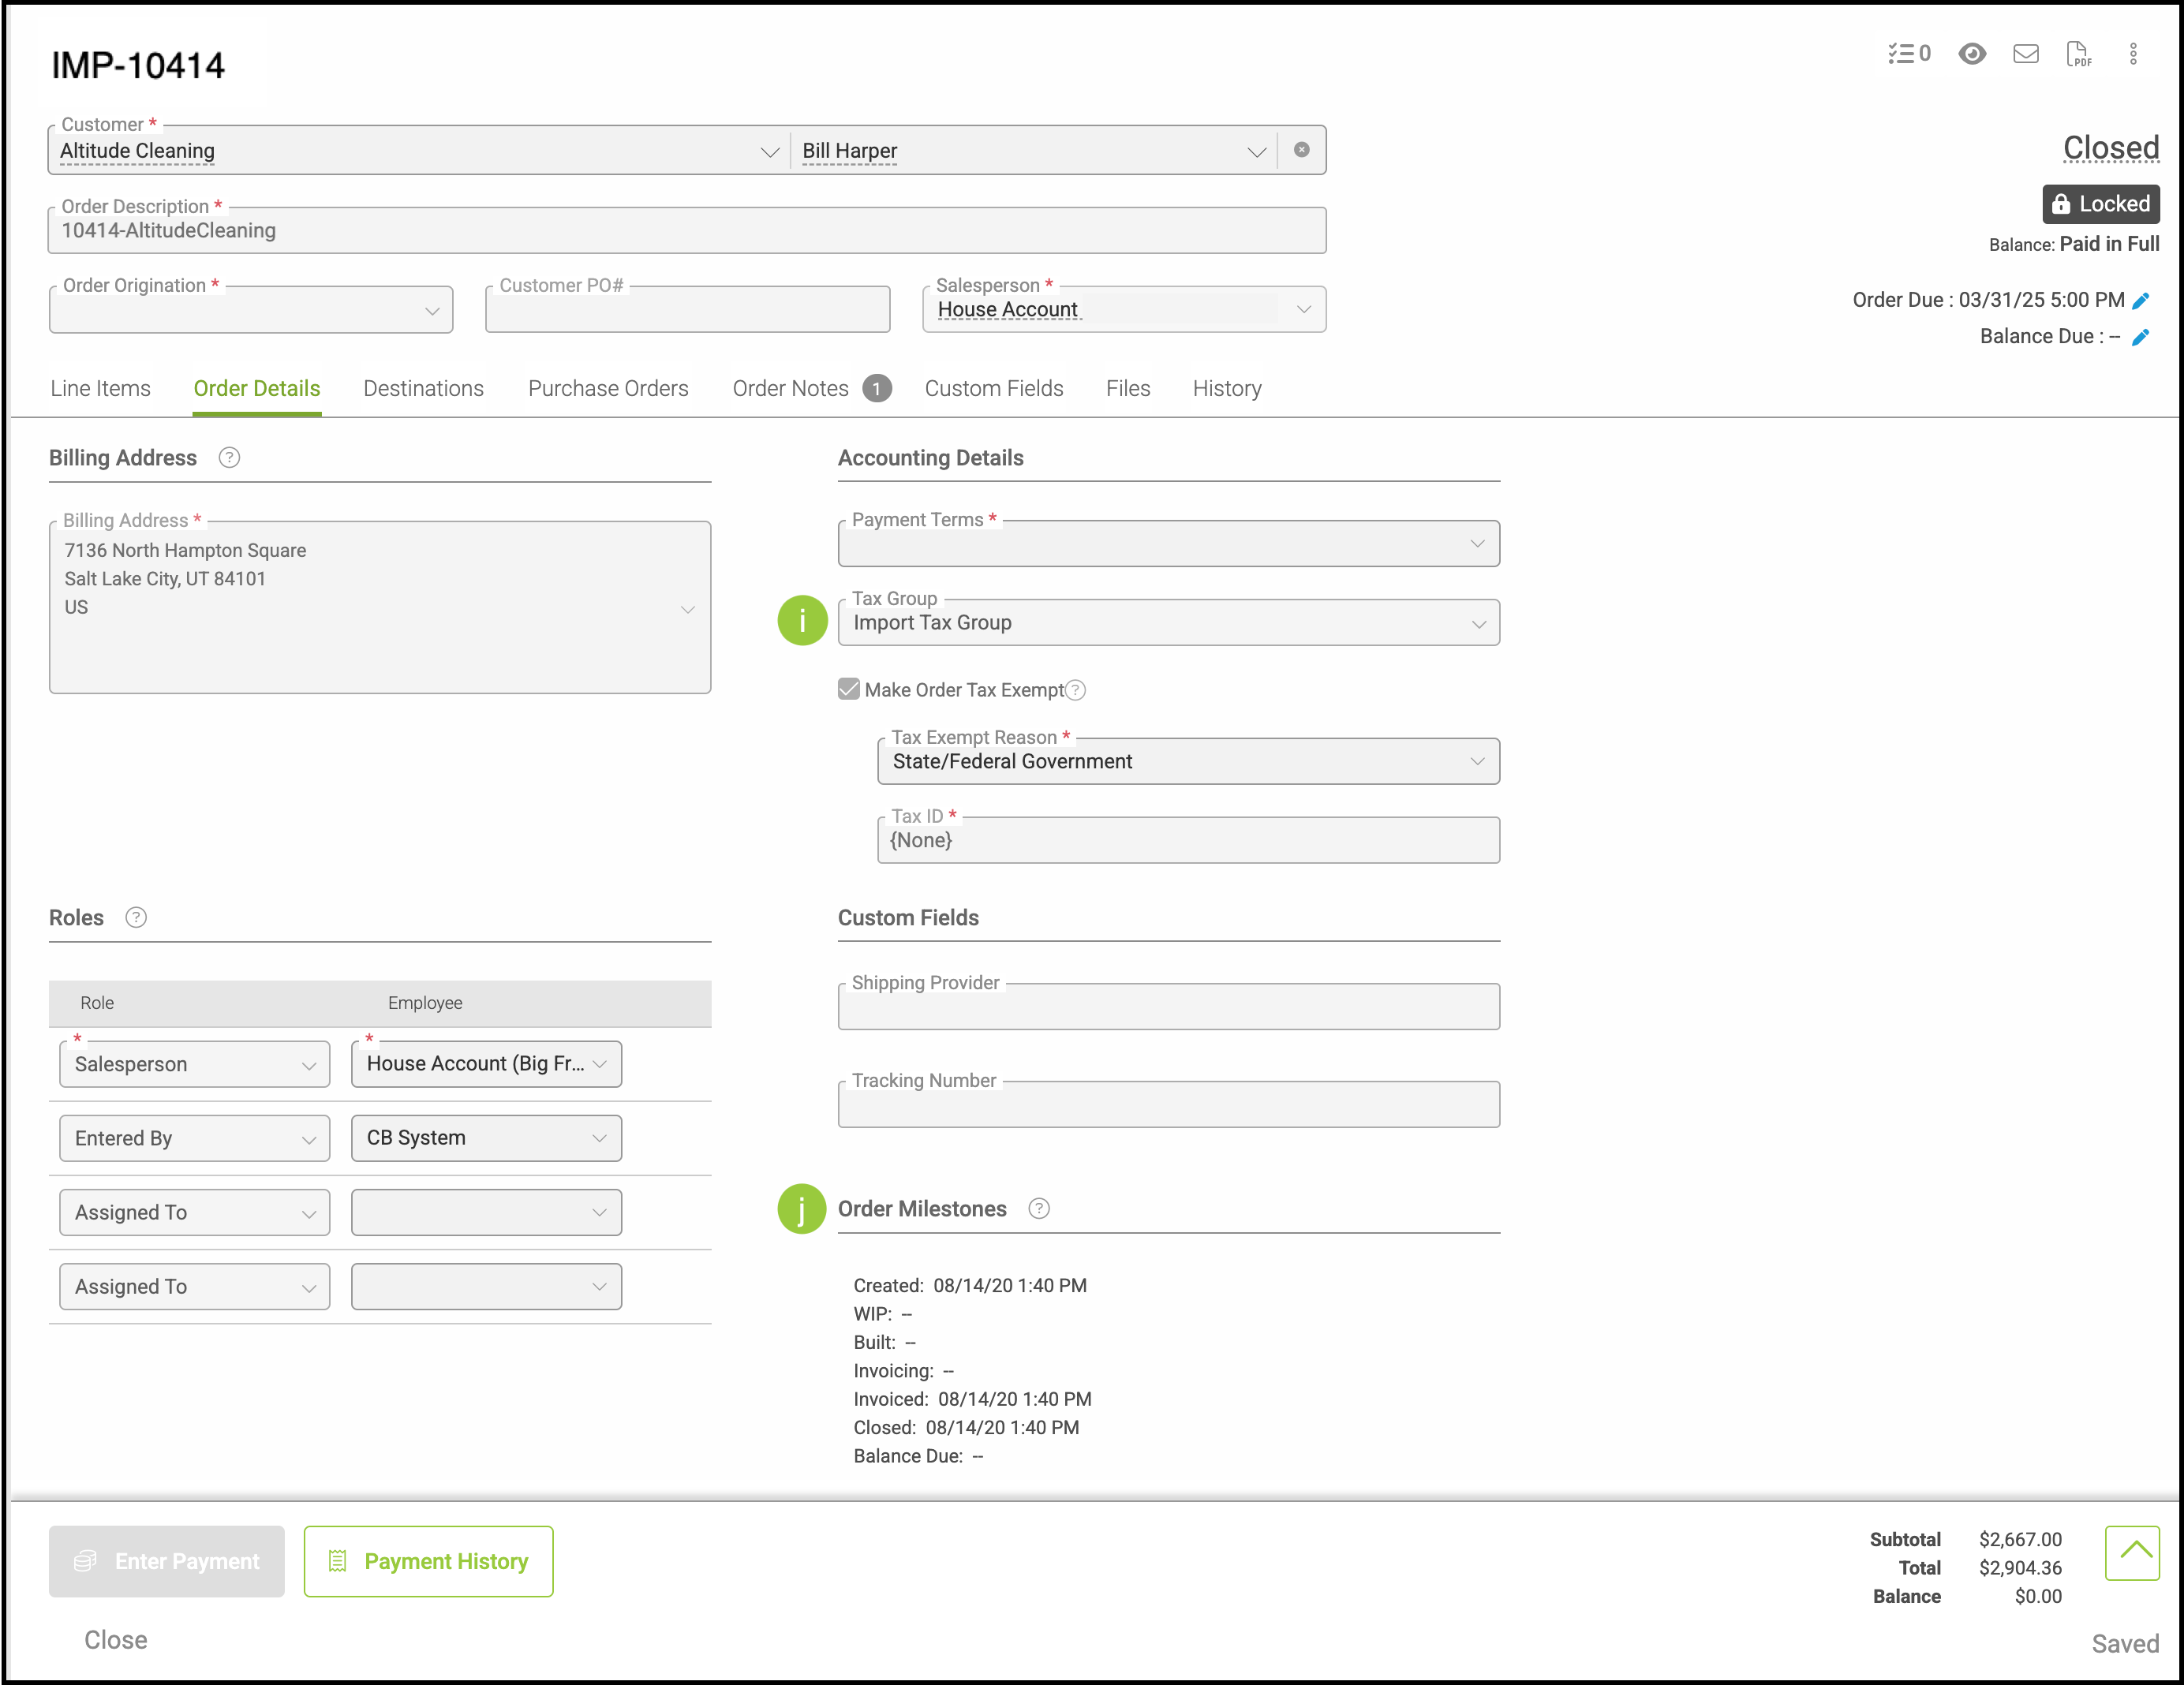Open the email envelope icon

pyautogui.click(x=2025, y=54)
